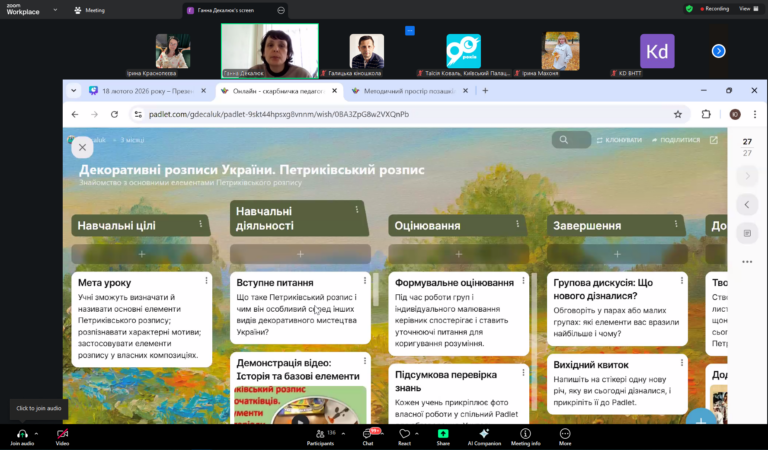This screenshot has height=450, width=768.
Task: Click the blue options button above the gallery
Action: point(410,31)
